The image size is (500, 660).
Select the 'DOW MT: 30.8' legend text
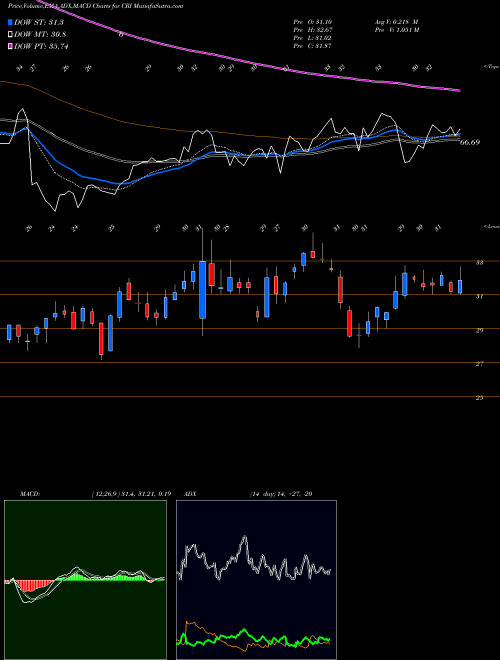40,35
